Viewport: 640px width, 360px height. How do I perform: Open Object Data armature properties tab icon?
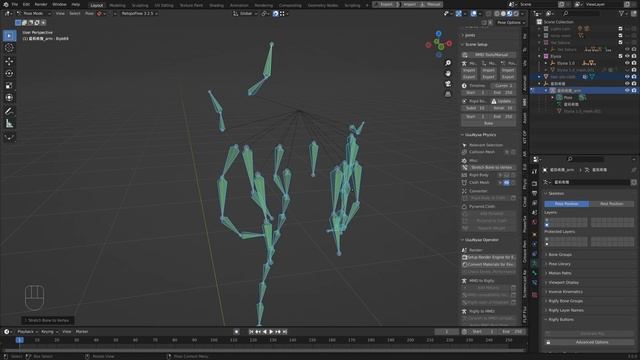534,263
